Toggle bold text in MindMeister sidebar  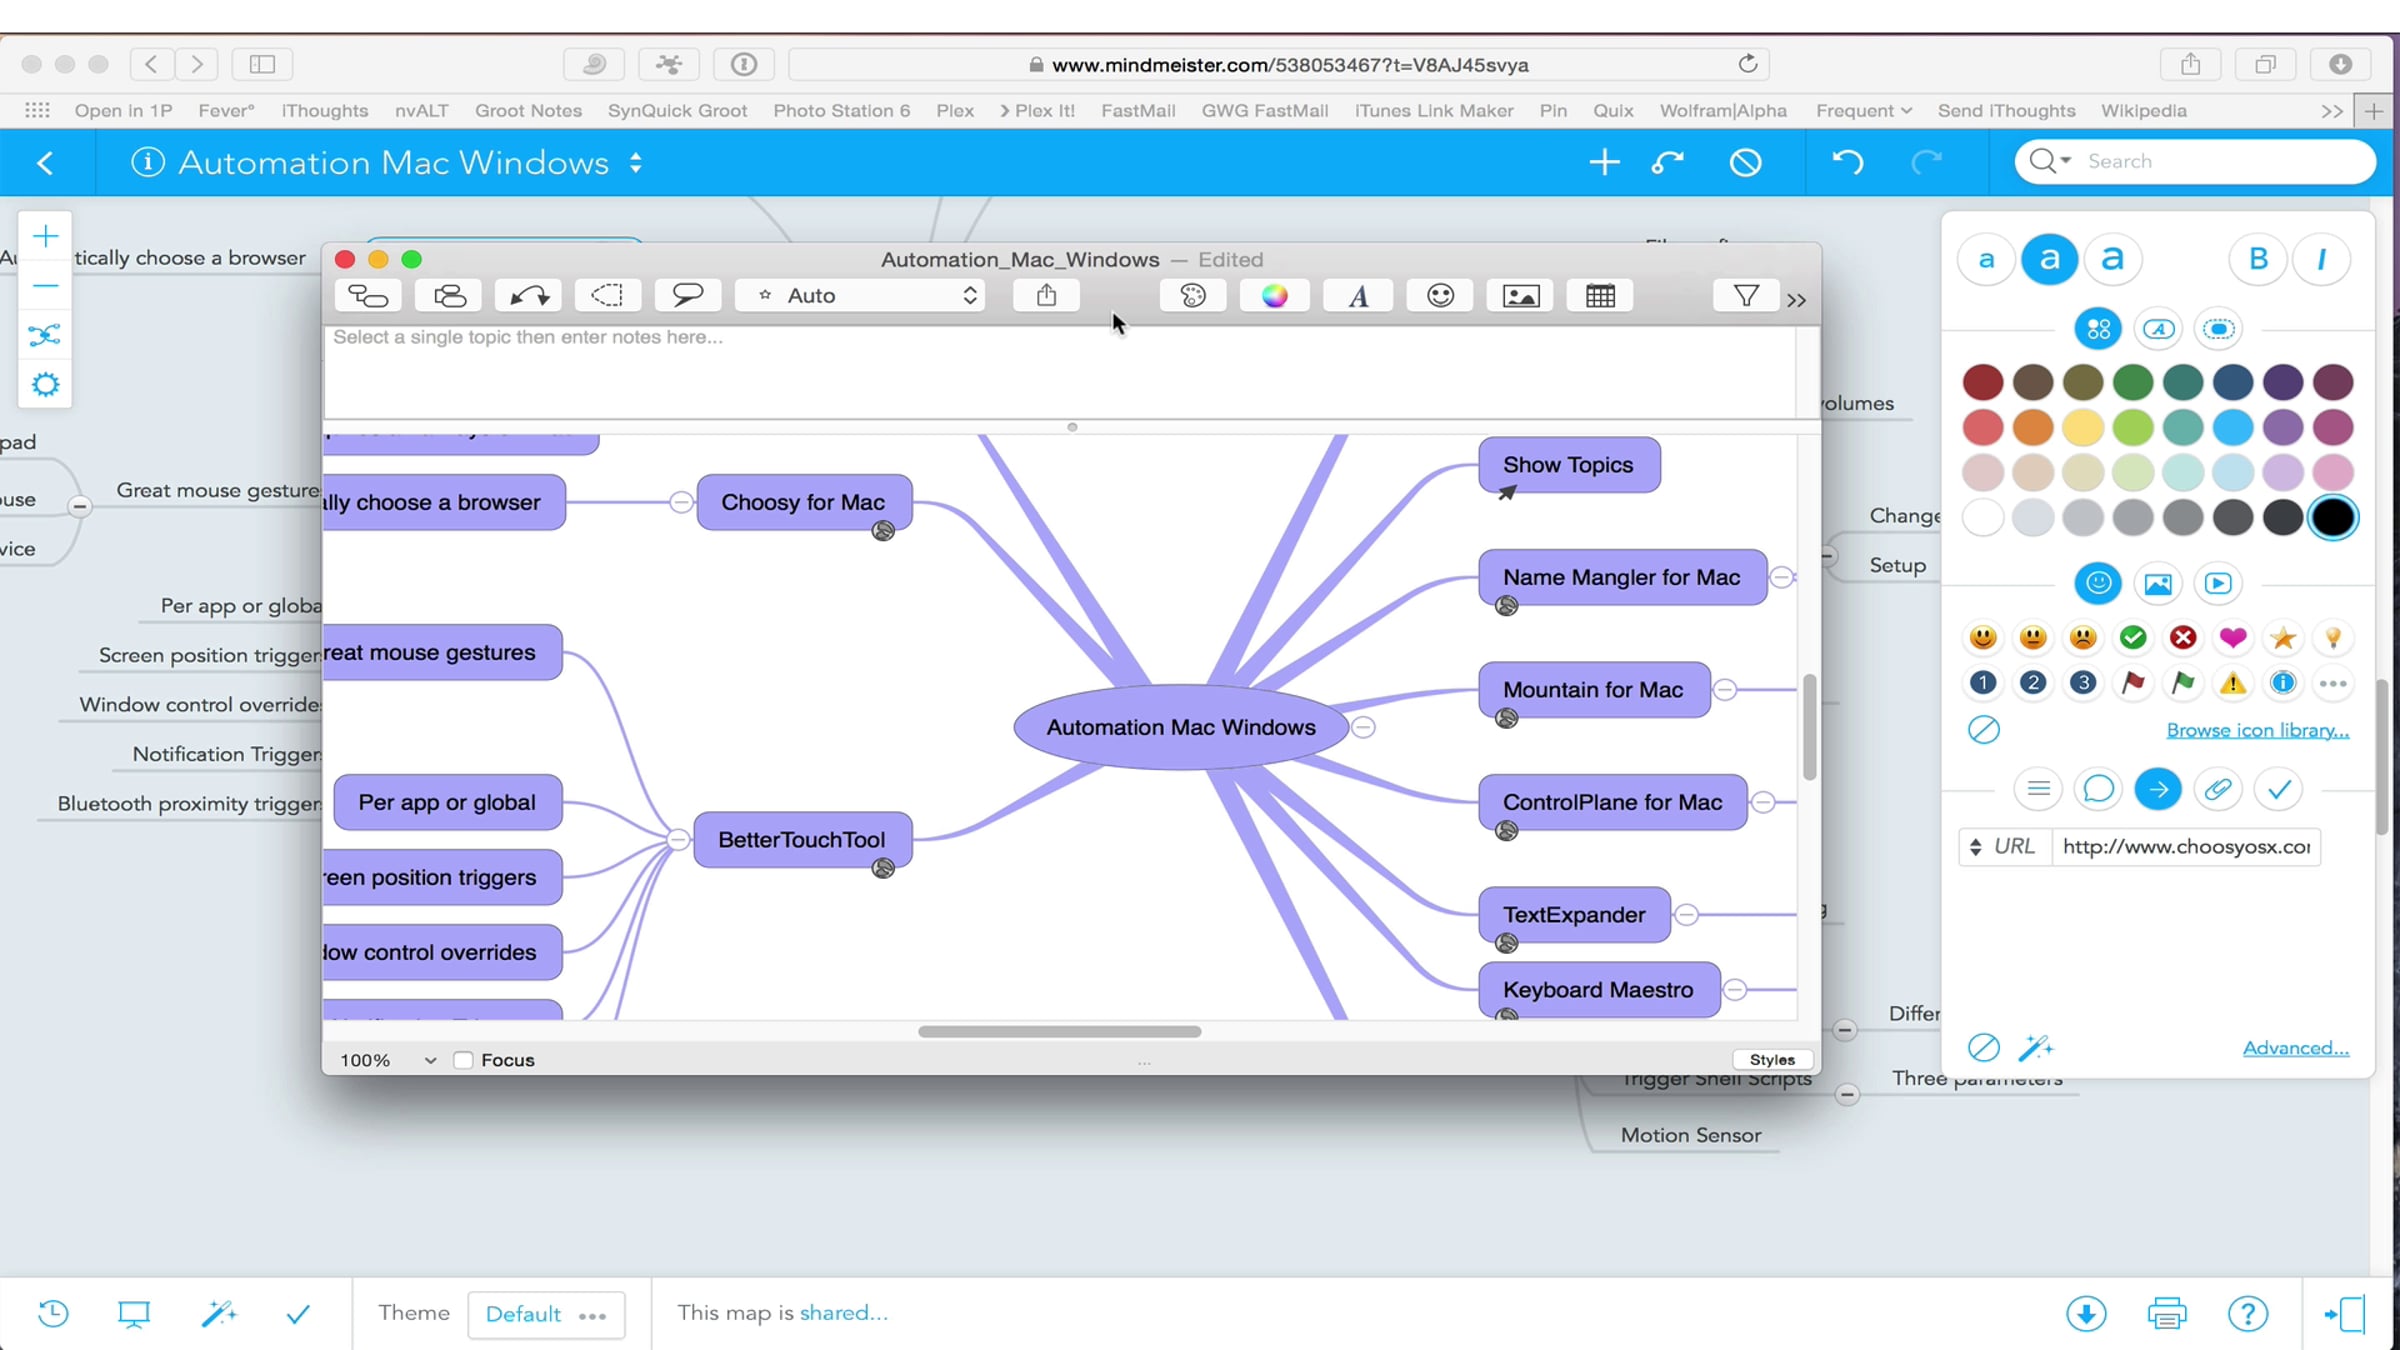point(2258,260)
